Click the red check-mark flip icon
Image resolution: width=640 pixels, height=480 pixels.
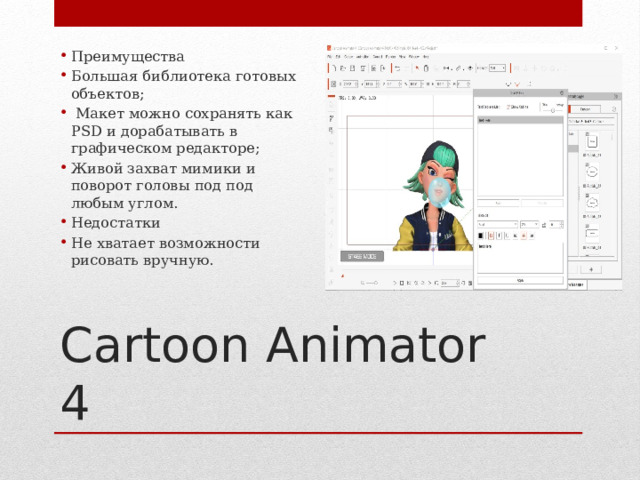click(x=518, y=84)
